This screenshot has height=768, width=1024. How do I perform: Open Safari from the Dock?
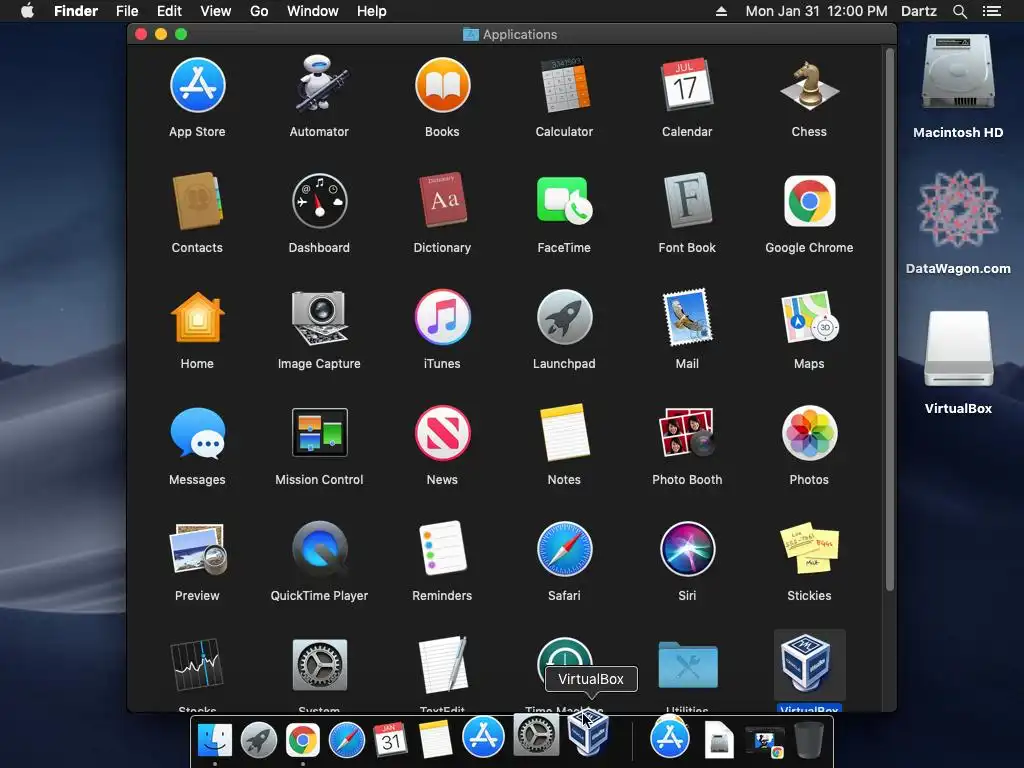347,740
